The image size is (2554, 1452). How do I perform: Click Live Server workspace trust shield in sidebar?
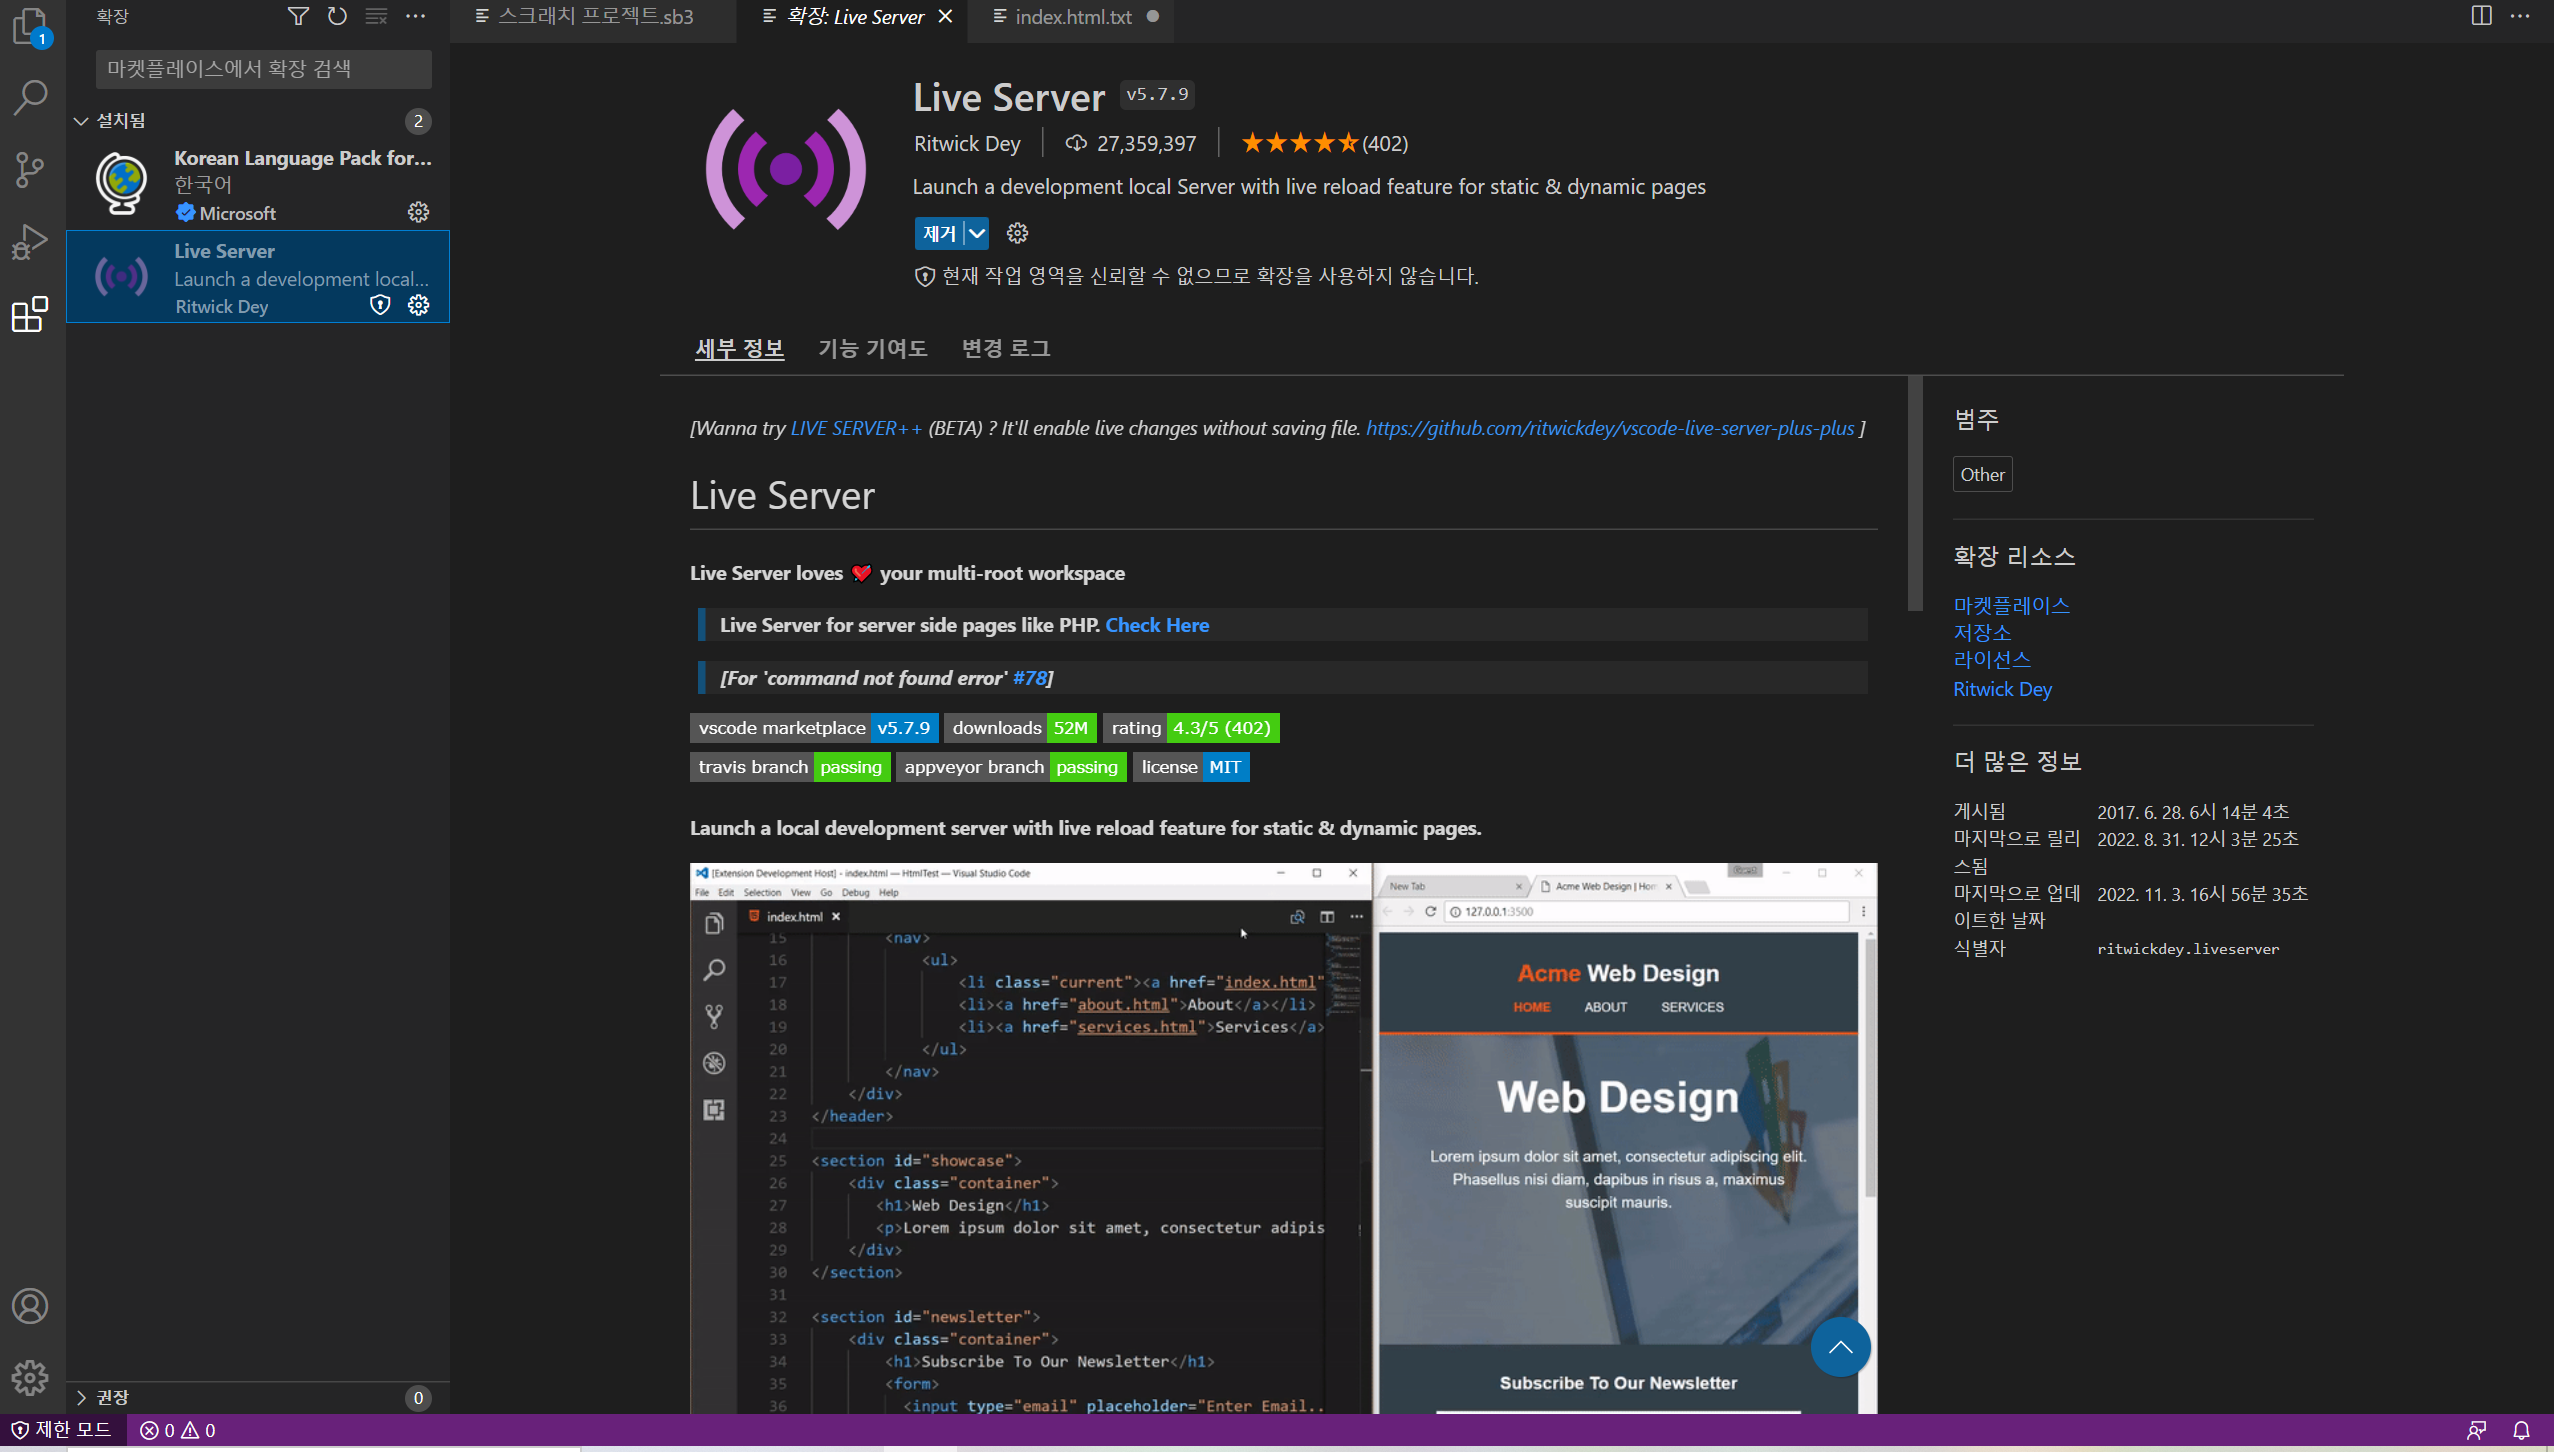coord(380,305)
